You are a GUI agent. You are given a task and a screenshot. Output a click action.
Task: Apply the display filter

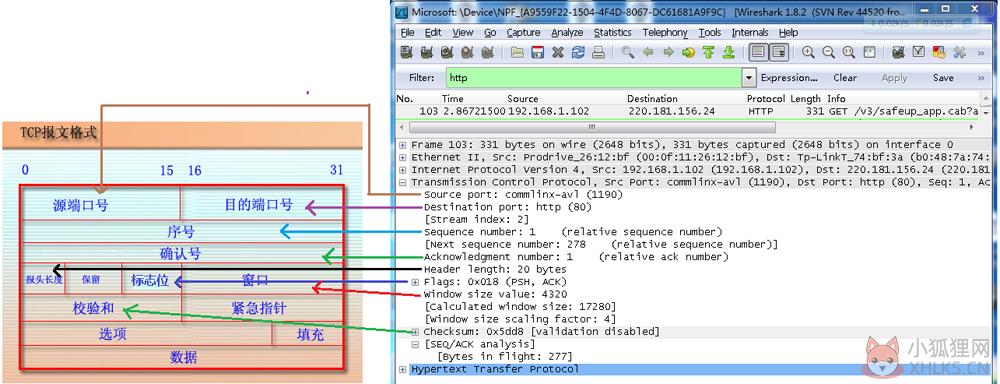[x=894, y=78]
